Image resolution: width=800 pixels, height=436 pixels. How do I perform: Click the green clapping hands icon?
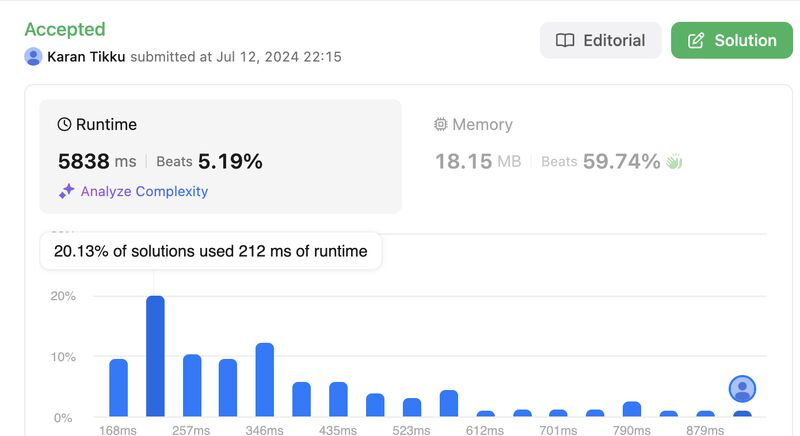674,162
